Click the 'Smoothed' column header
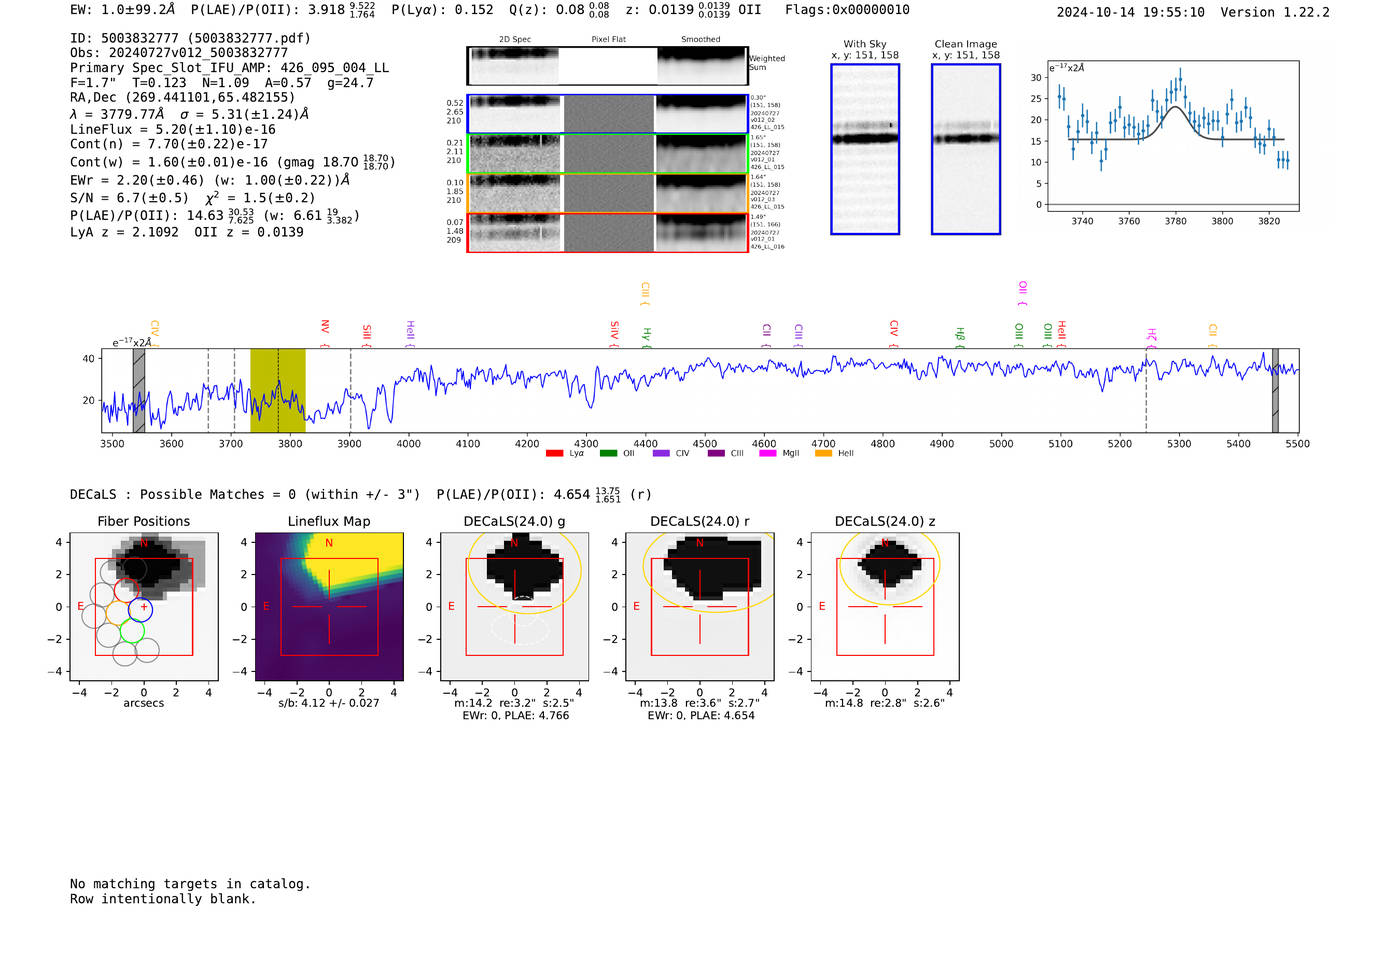 [x=701, y=39]
